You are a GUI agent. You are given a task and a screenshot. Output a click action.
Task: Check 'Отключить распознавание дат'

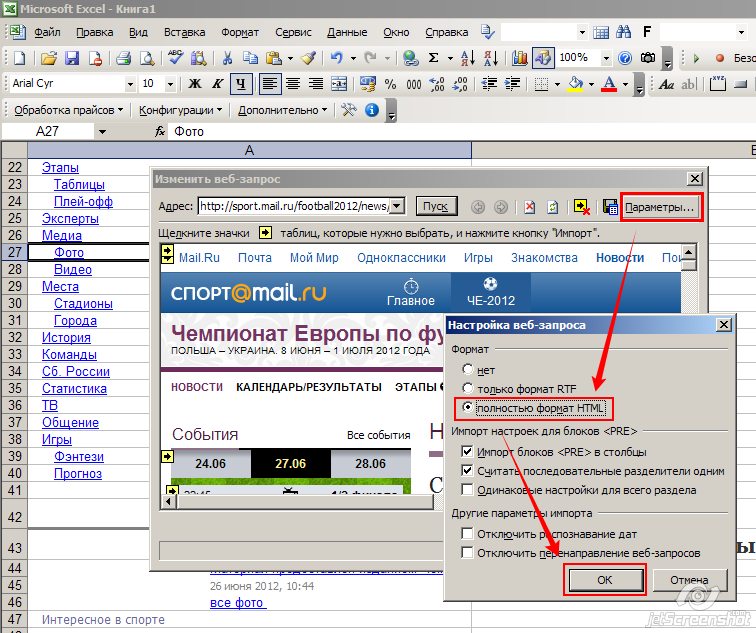click(x=467, y=533)
